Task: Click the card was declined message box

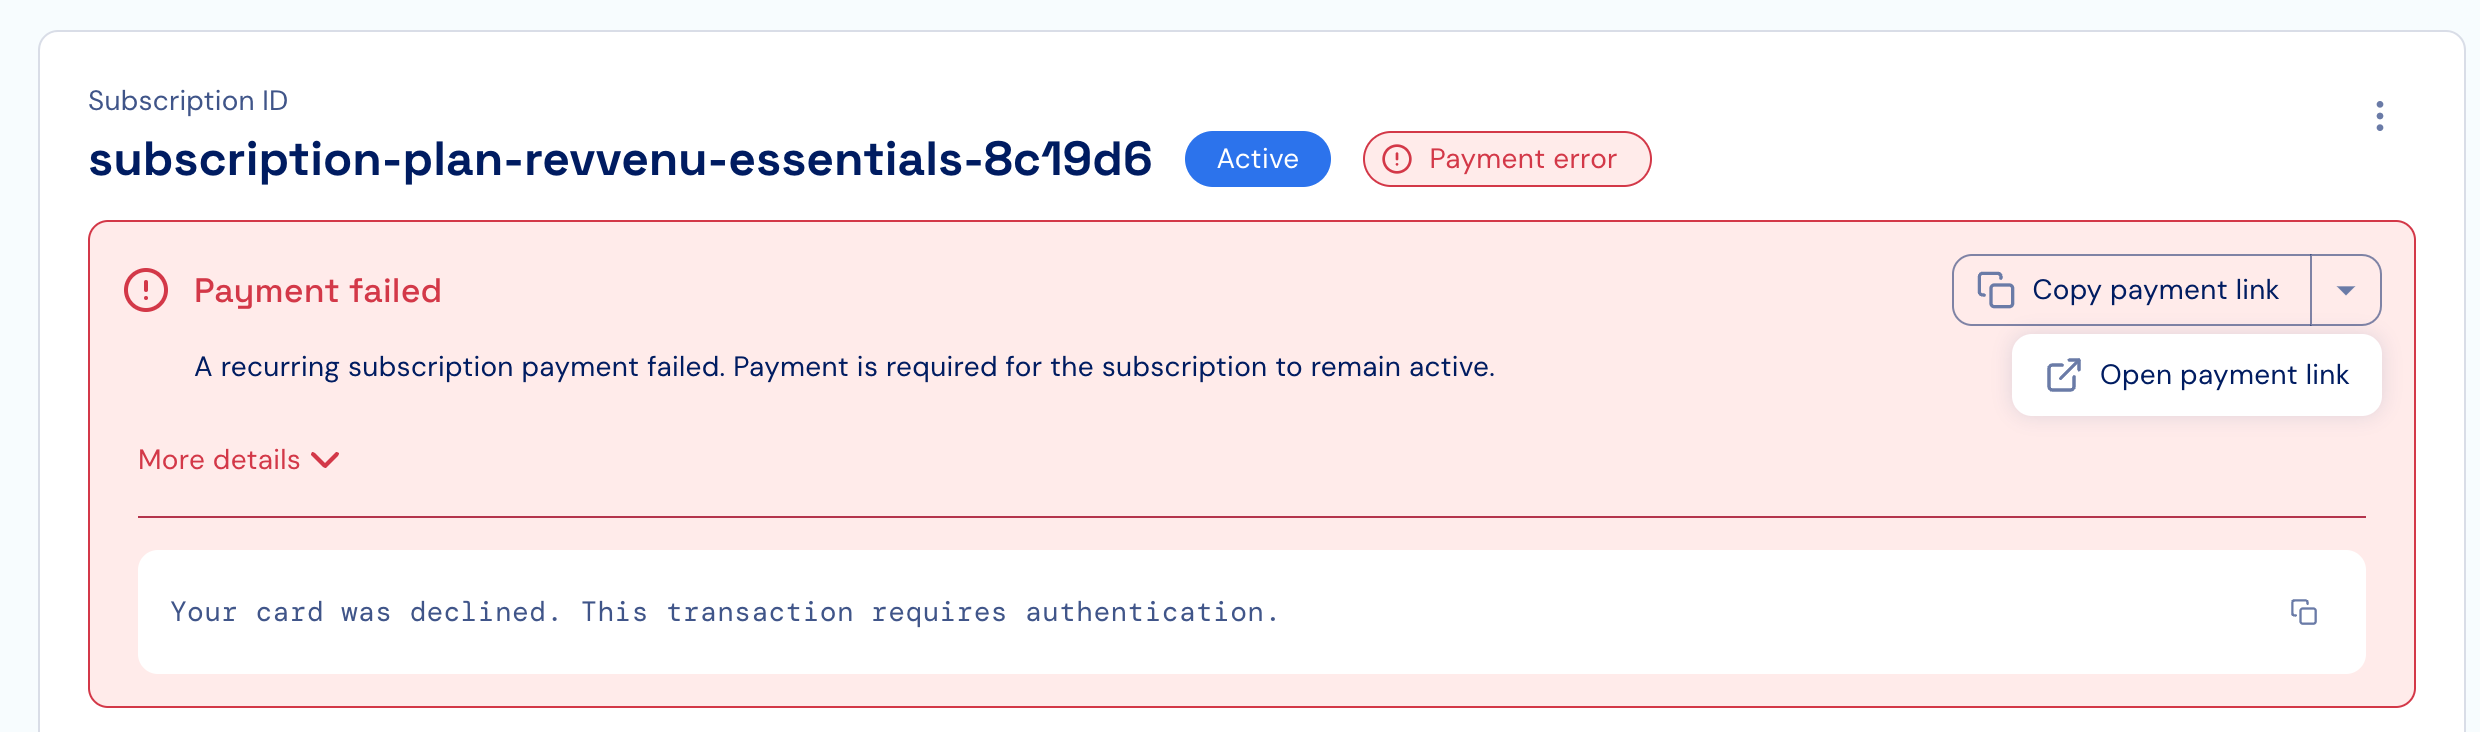Action: point(1251,612)
